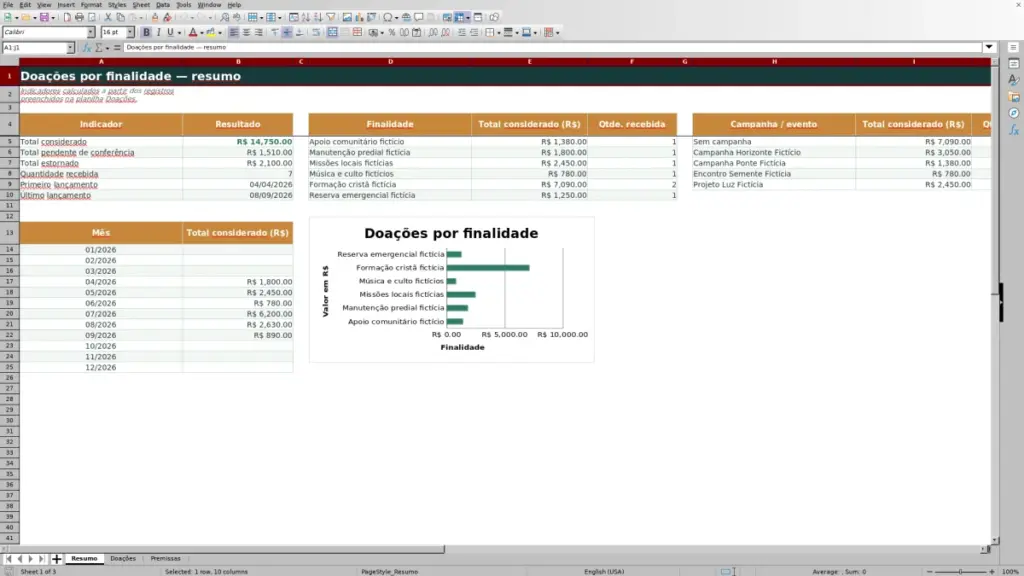Click the Clone Formatting paintbrush icon
The width and height of the screenshot is (1024, 576).
(x=155, y=17)
